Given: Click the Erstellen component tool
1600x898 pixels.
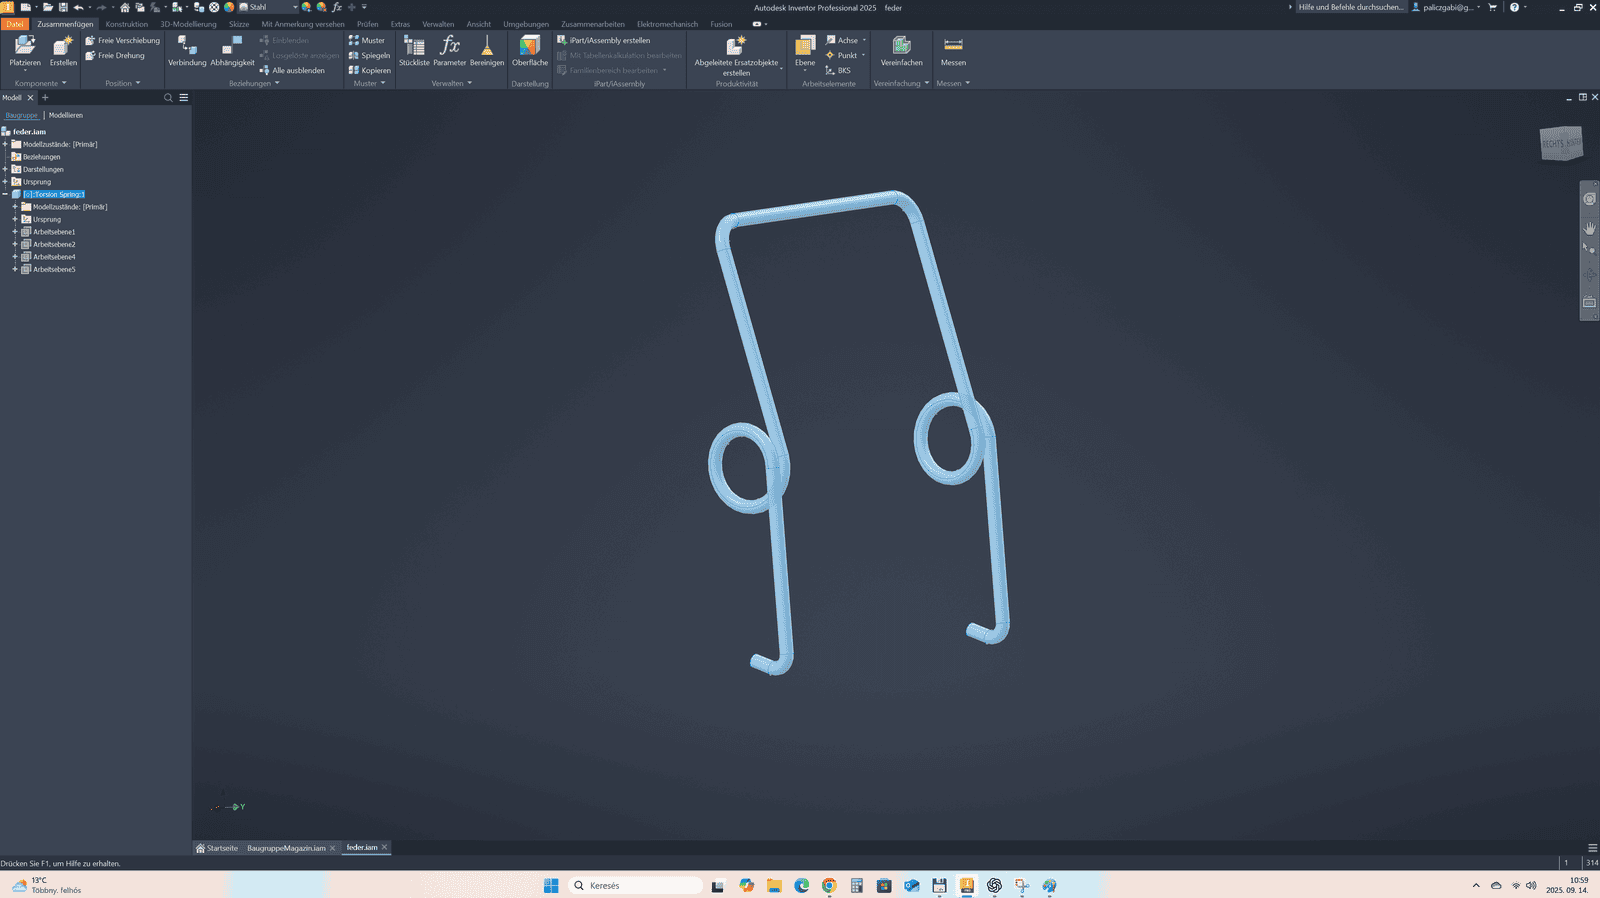Looking at the screenshot, I should pos(63,52).
